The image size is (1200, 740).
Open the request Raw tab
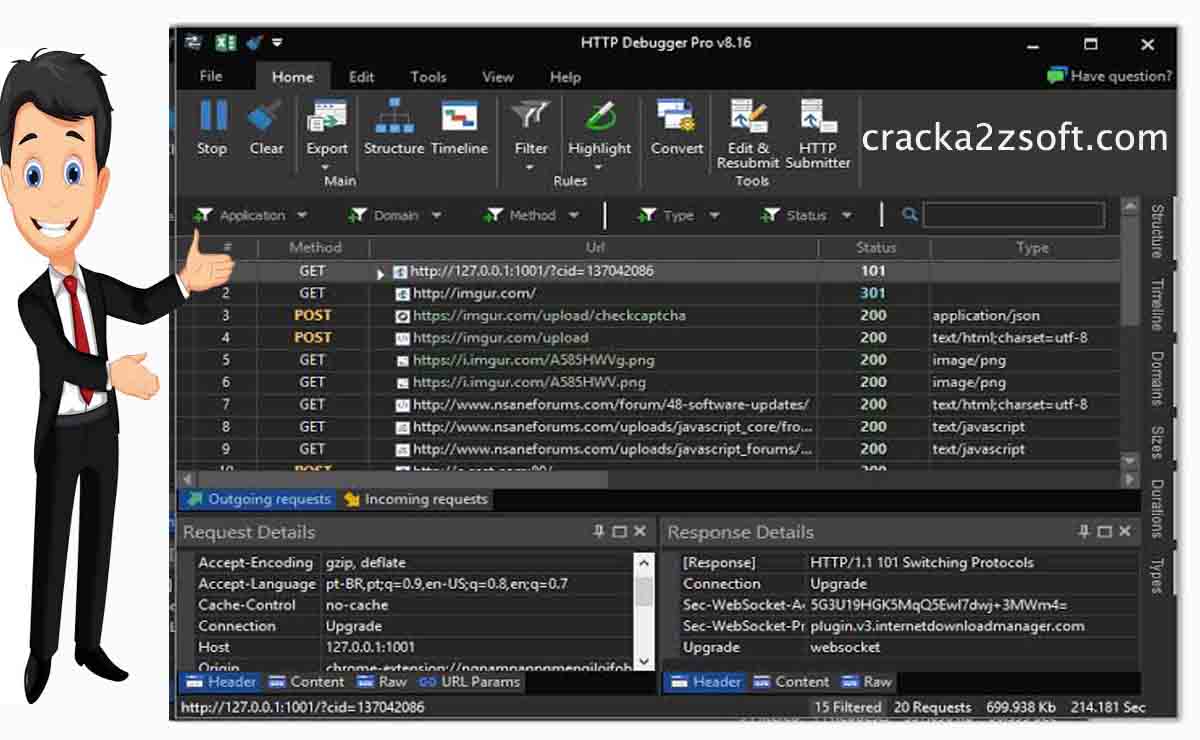381,682
